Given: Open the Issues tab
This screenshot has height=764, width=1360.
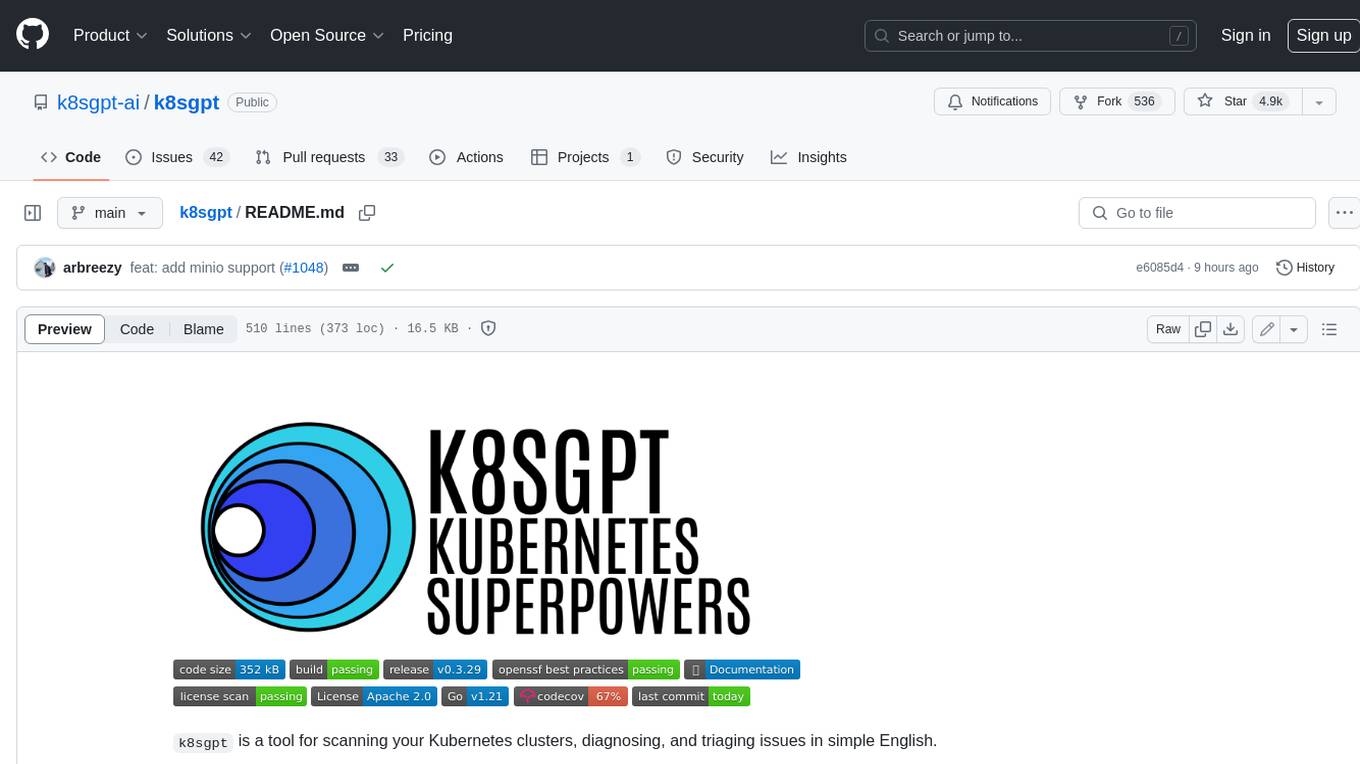Looking at the screenshot, I should 177,157.
